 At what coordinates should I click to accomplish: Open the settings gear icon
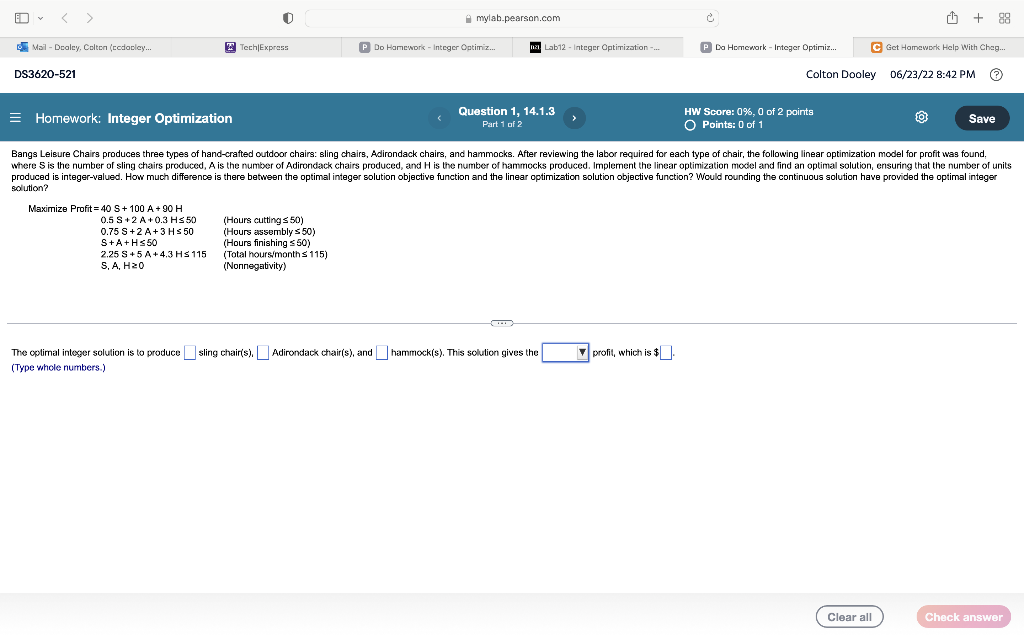pos(921,117)
